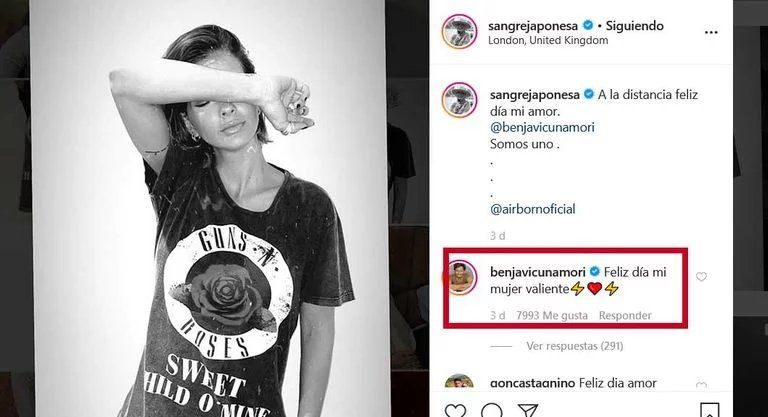Screen dimensions: 768x417
Task: Toggle the Siguiendo following status
Action: pyautogui.click(x=634, y=25)
